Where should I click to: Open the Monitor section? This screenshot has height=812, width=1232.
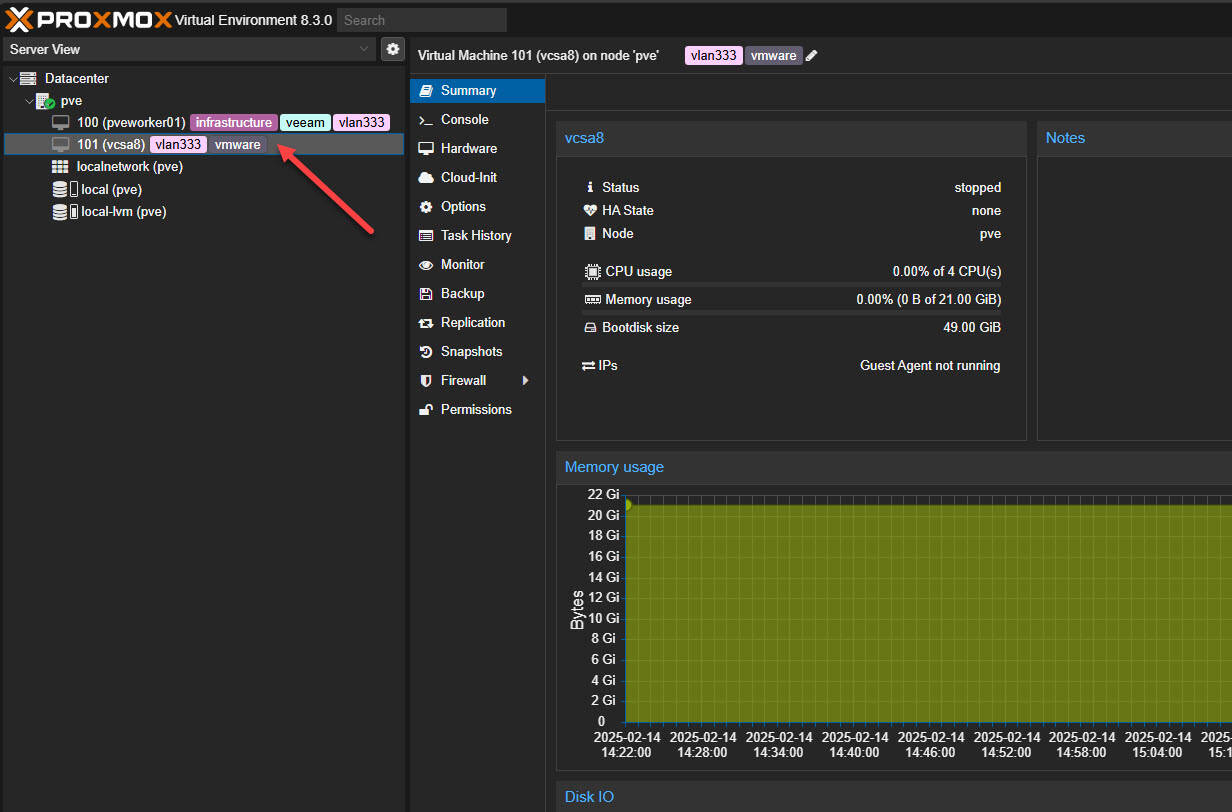pos(478,265)
